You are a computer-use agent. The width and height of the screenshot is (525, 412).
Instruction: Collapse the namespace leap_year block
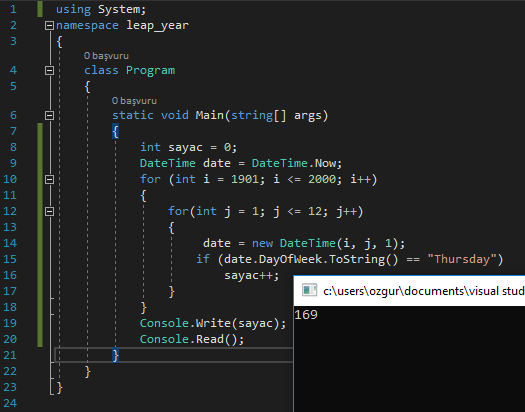tap(49, 25)
